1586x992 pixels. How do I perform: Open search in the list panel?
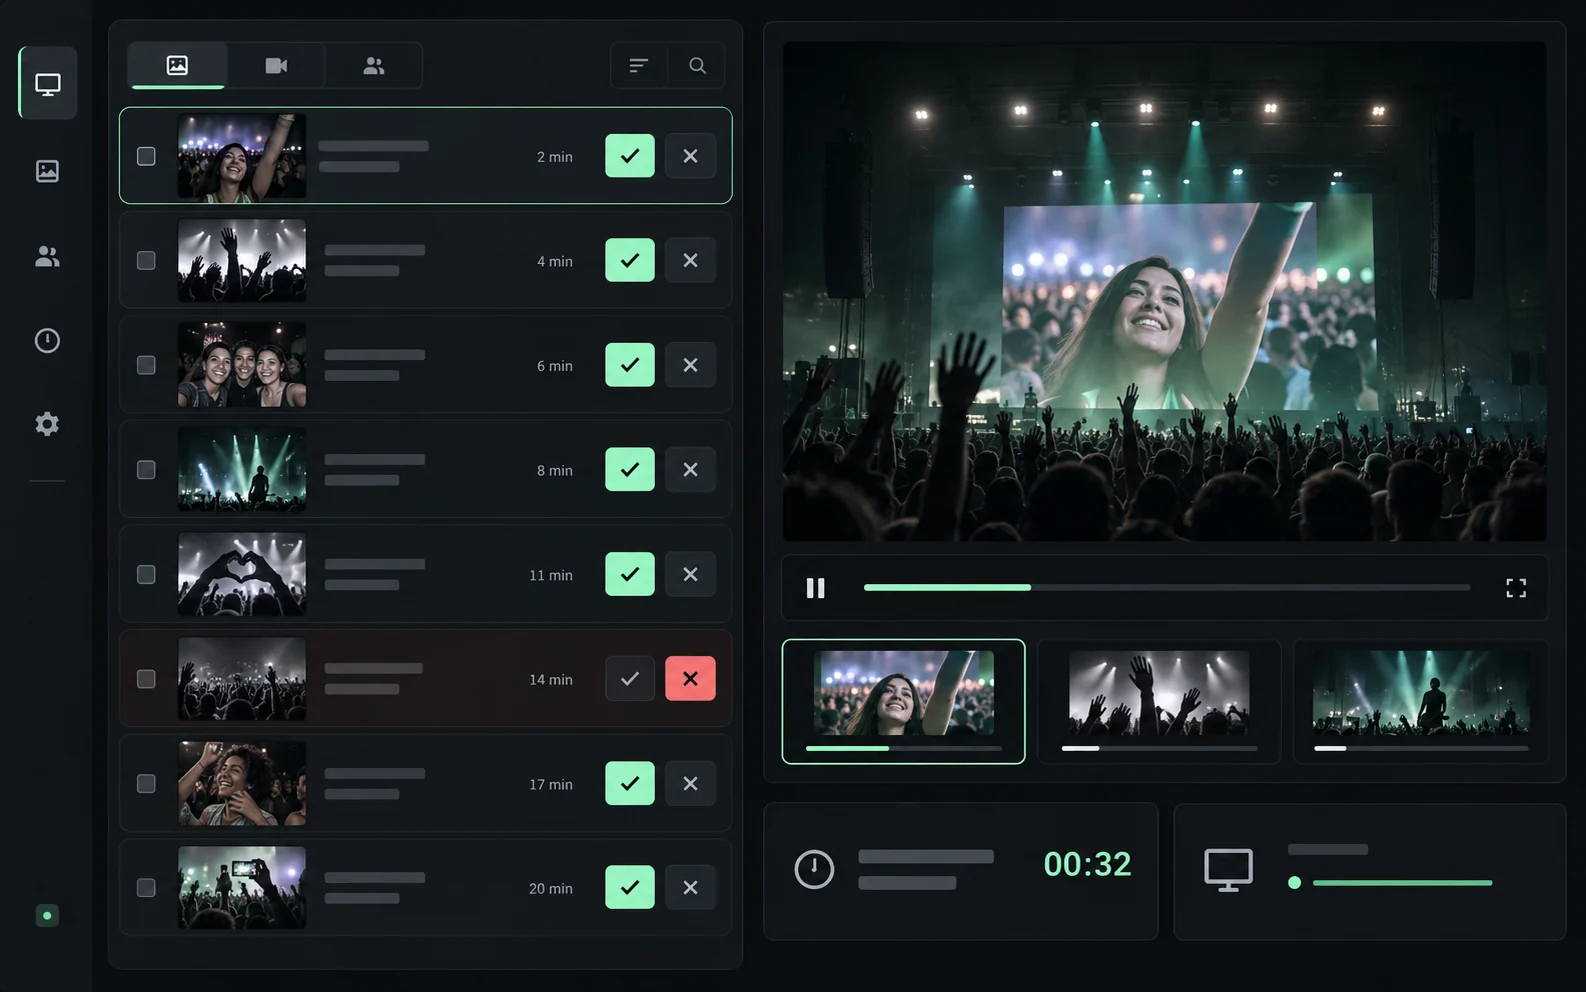(697, 66)
